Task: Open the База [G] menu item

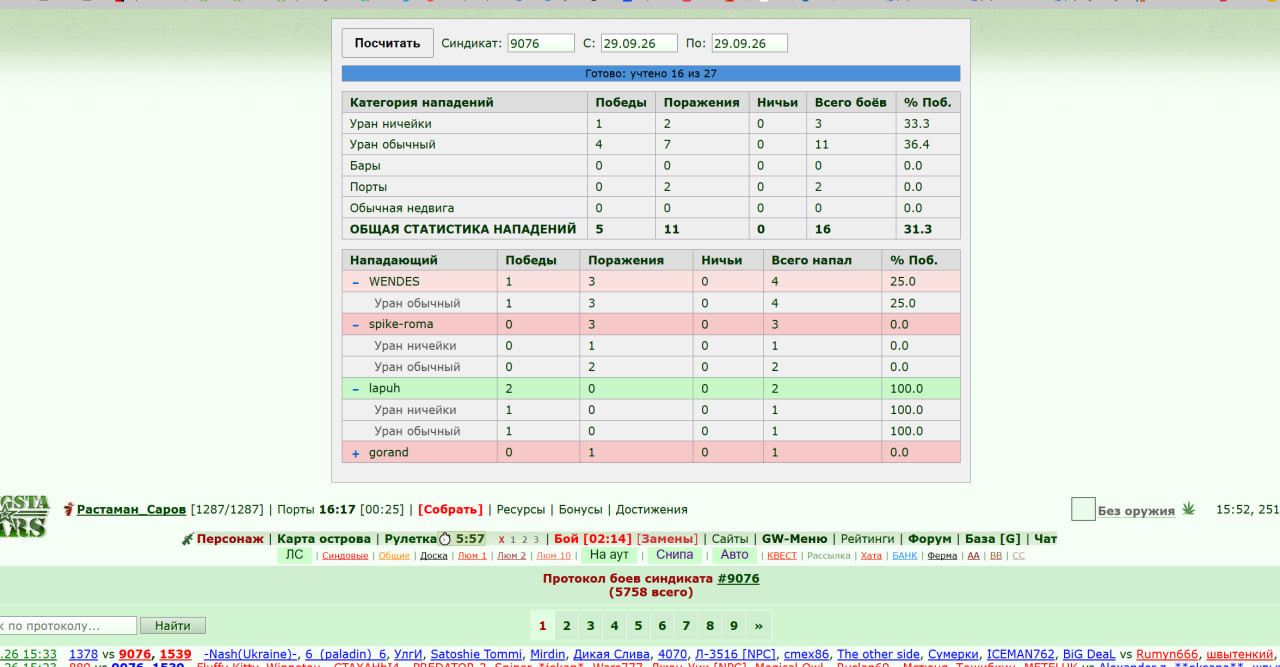Action: pos(993,539)
